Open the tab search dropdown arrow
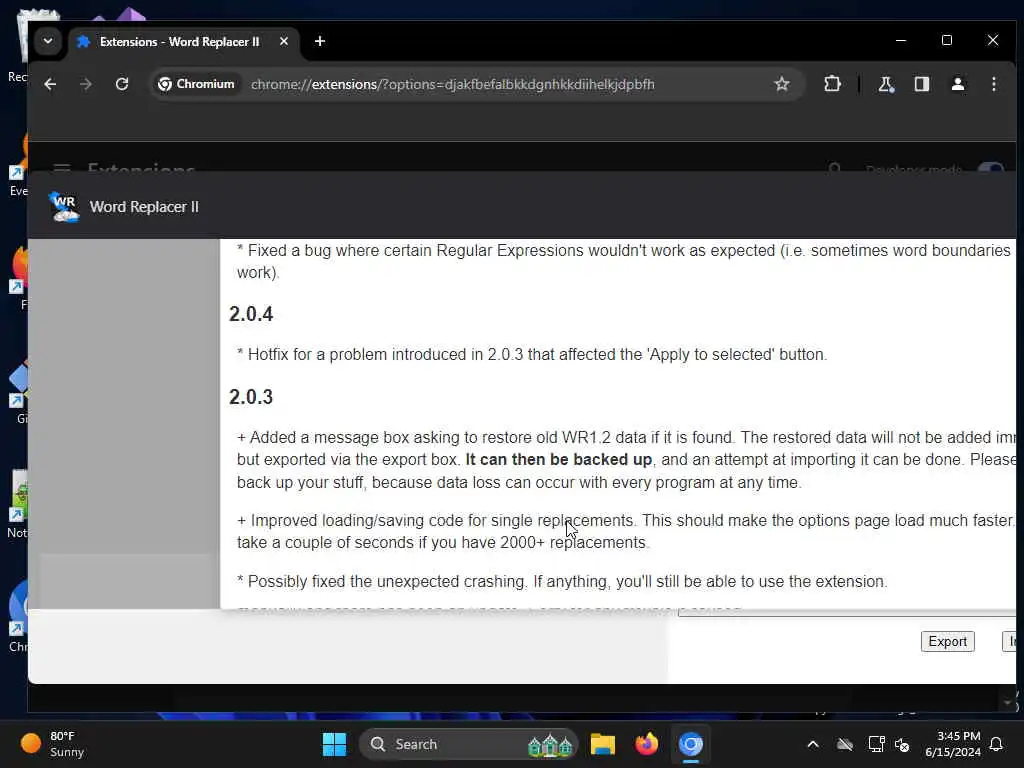1024x768 pixels. point(48,41)
